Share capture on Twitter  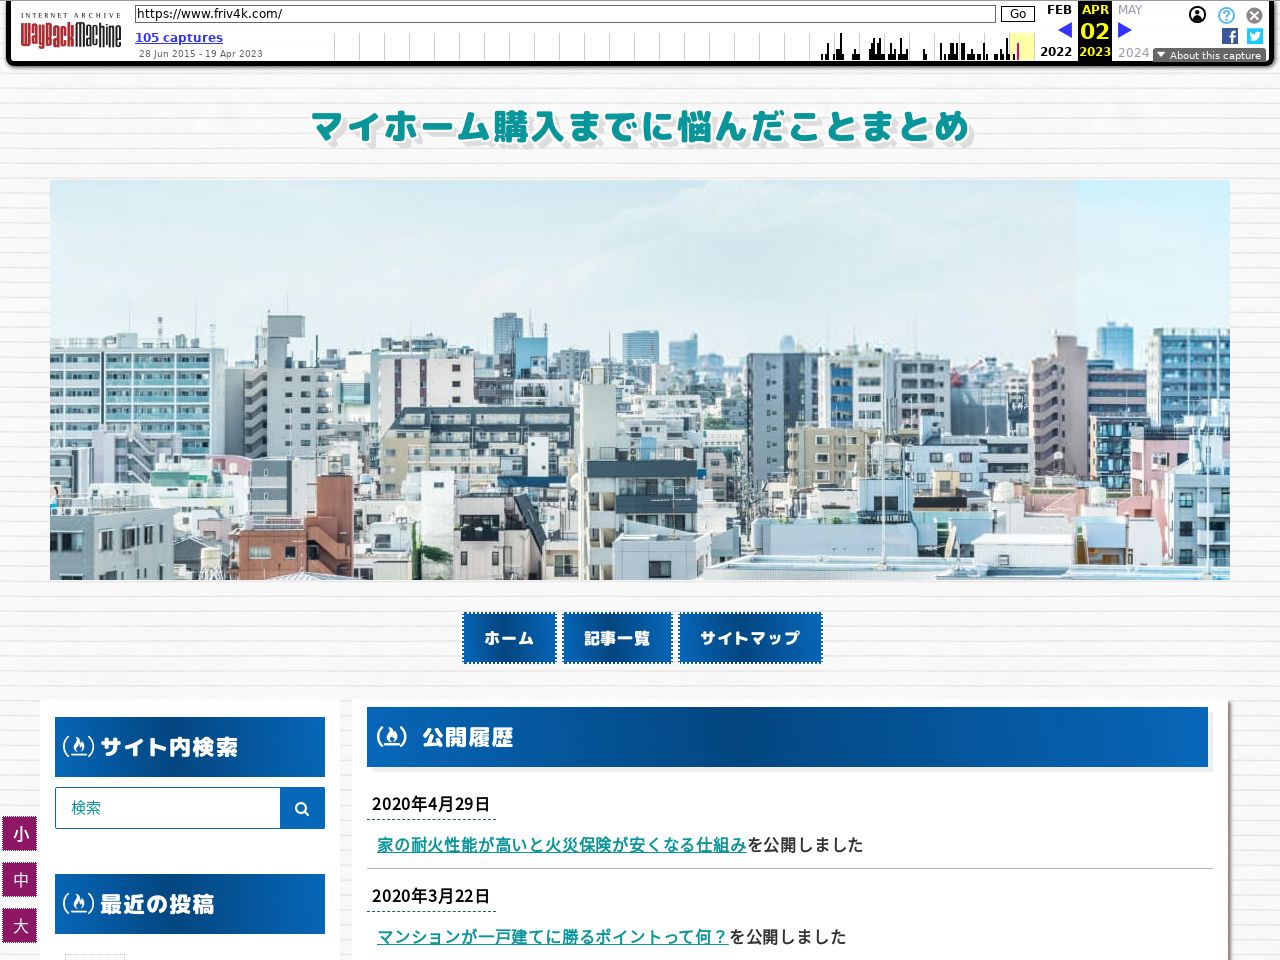[x=1254, y=36]
